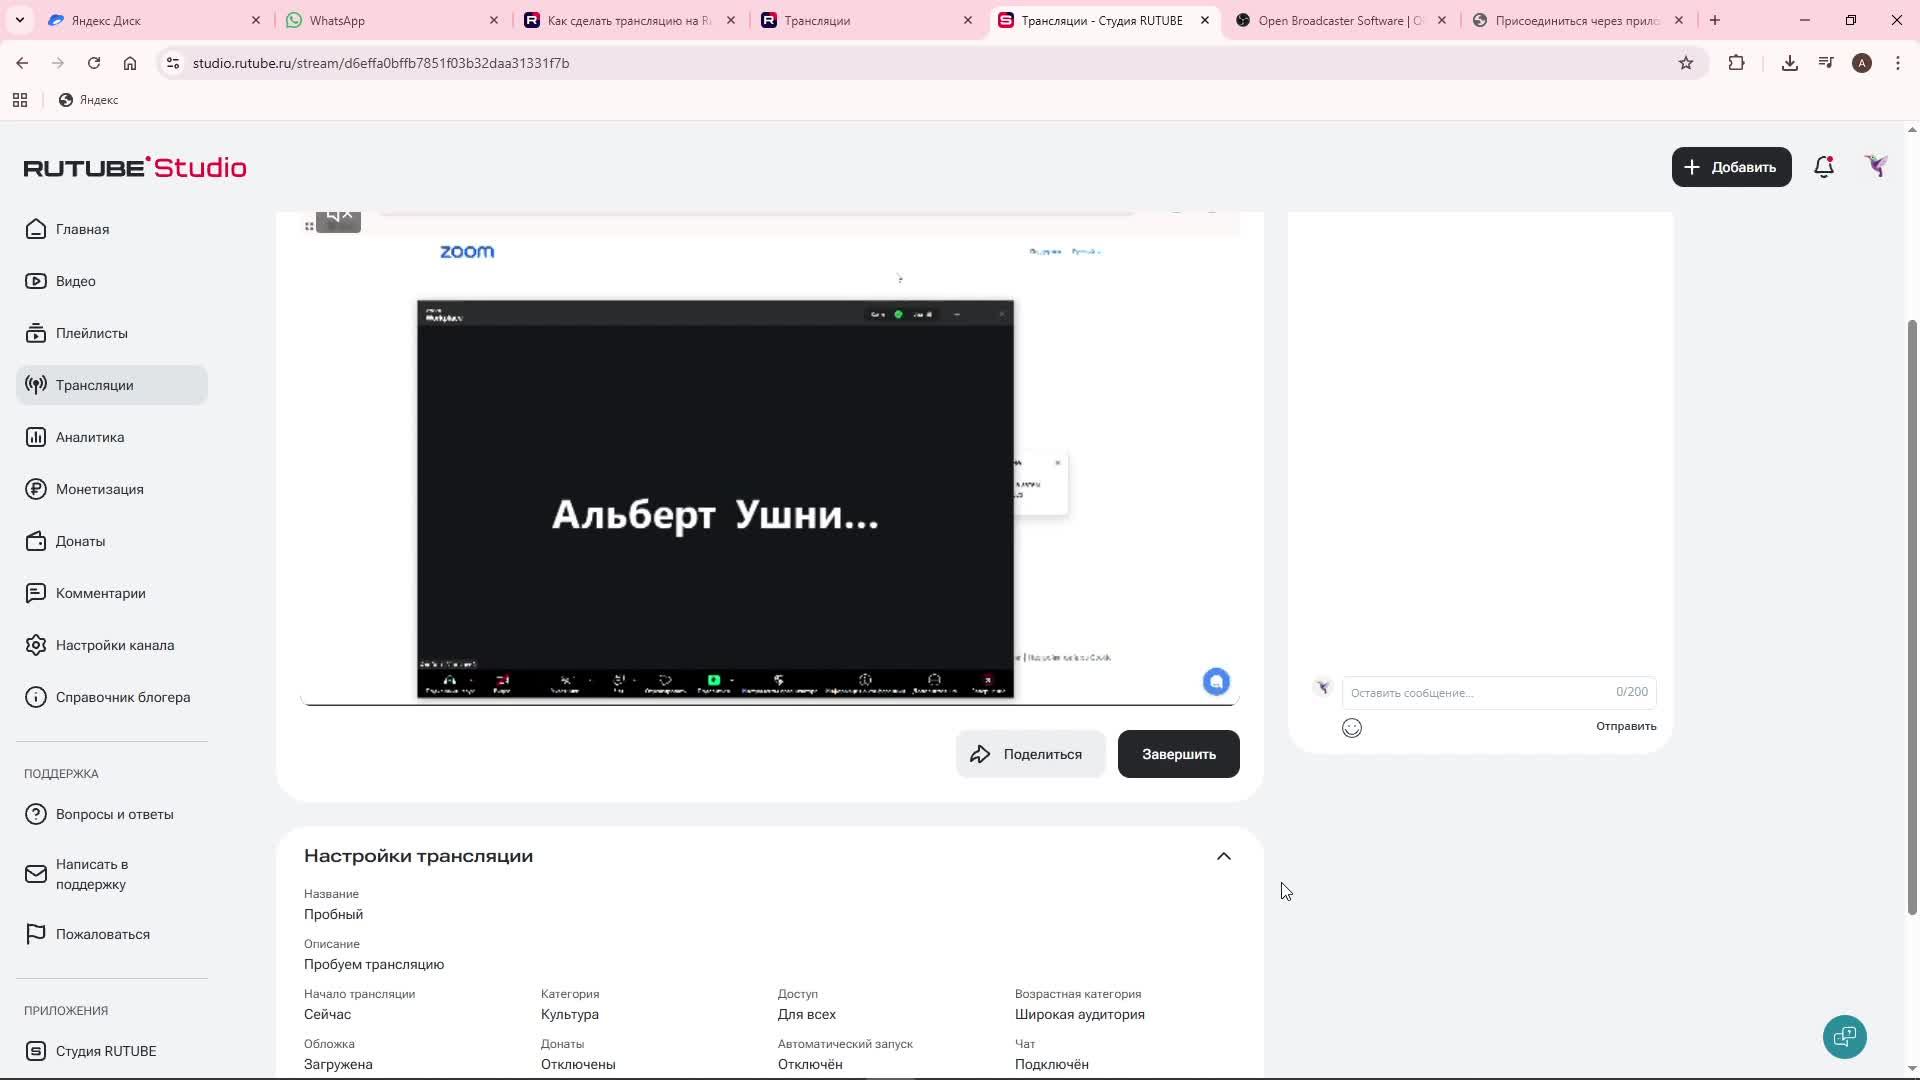Focus the Оставить сообщение chat field
Viewport: 1920px width, 1080px height.
[x=1478, y=692]
